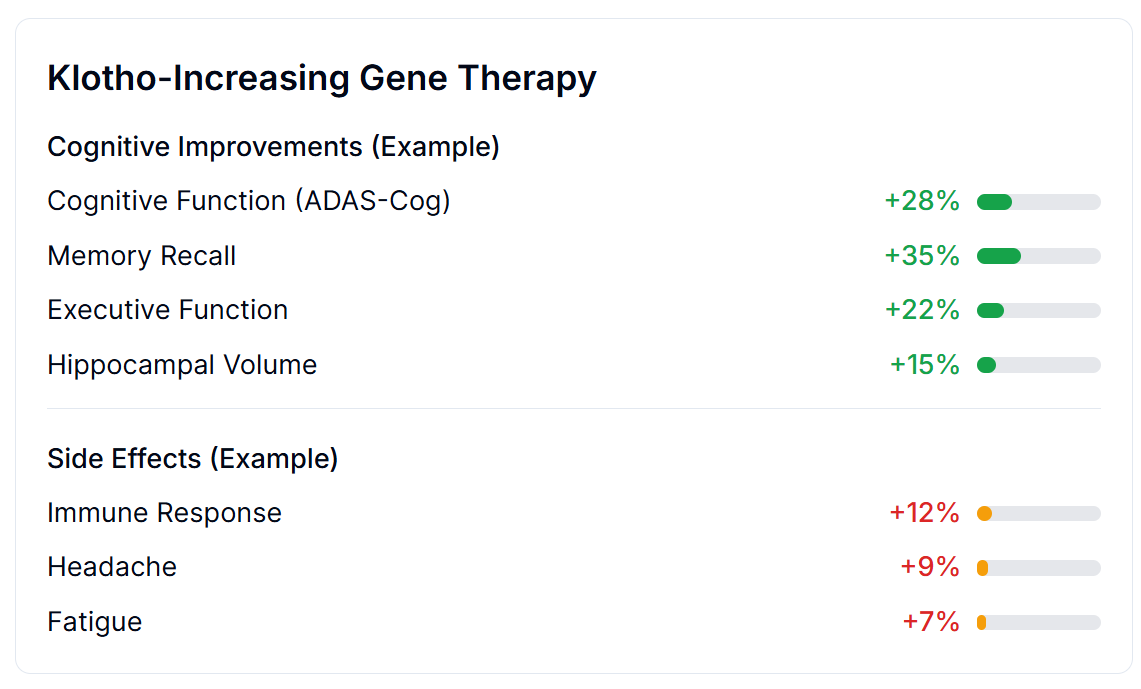Click the Hippocampal Volume progress bar
The width and height of the screenshot is (1141, 689).
[1038, 365]
